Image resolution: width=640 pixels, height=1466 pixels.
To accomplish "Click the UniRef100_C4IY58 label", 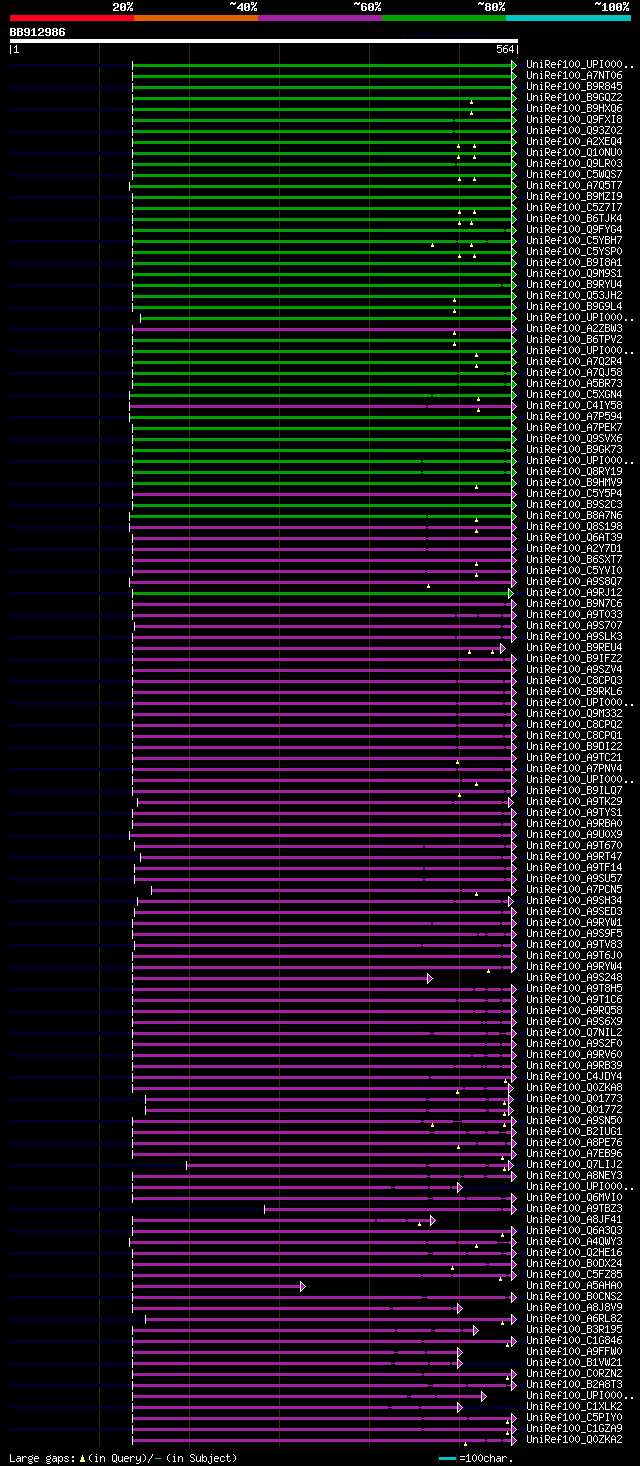I will click(x=573, y=405).
